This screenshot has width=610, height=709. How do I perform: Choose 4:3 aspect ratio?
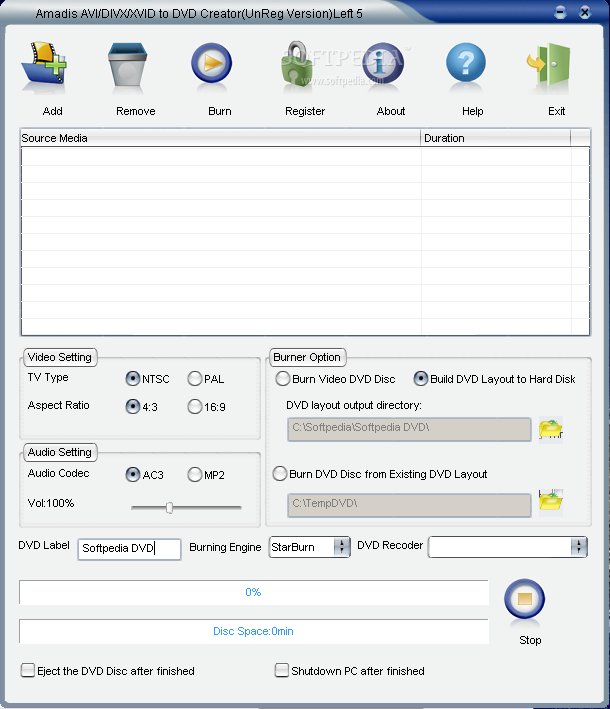tap(133, 406)
